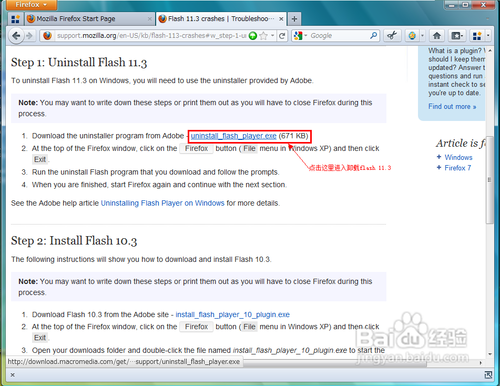Click the green Go arrow in address bar
Screen dimensions: 500x386
pos(253,36)
